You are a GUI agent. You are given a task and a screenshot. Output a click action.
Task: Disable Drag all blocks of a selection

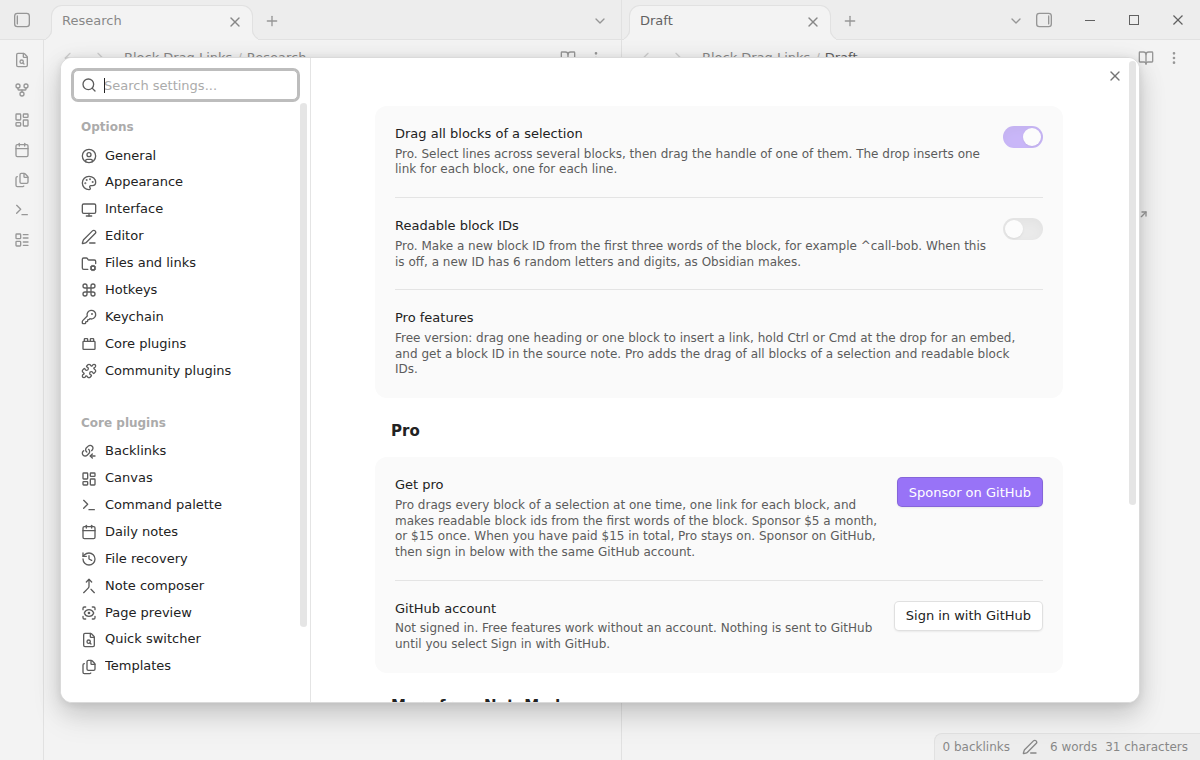point(1023,137)
